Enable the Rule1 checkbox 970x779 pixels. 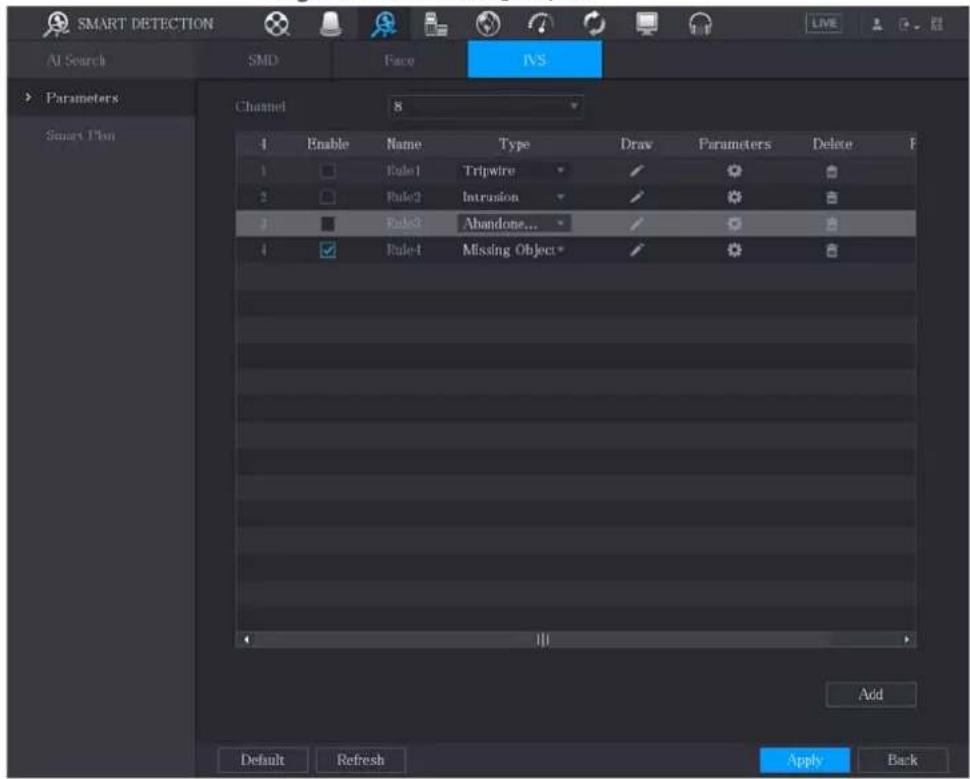[328, 171]
